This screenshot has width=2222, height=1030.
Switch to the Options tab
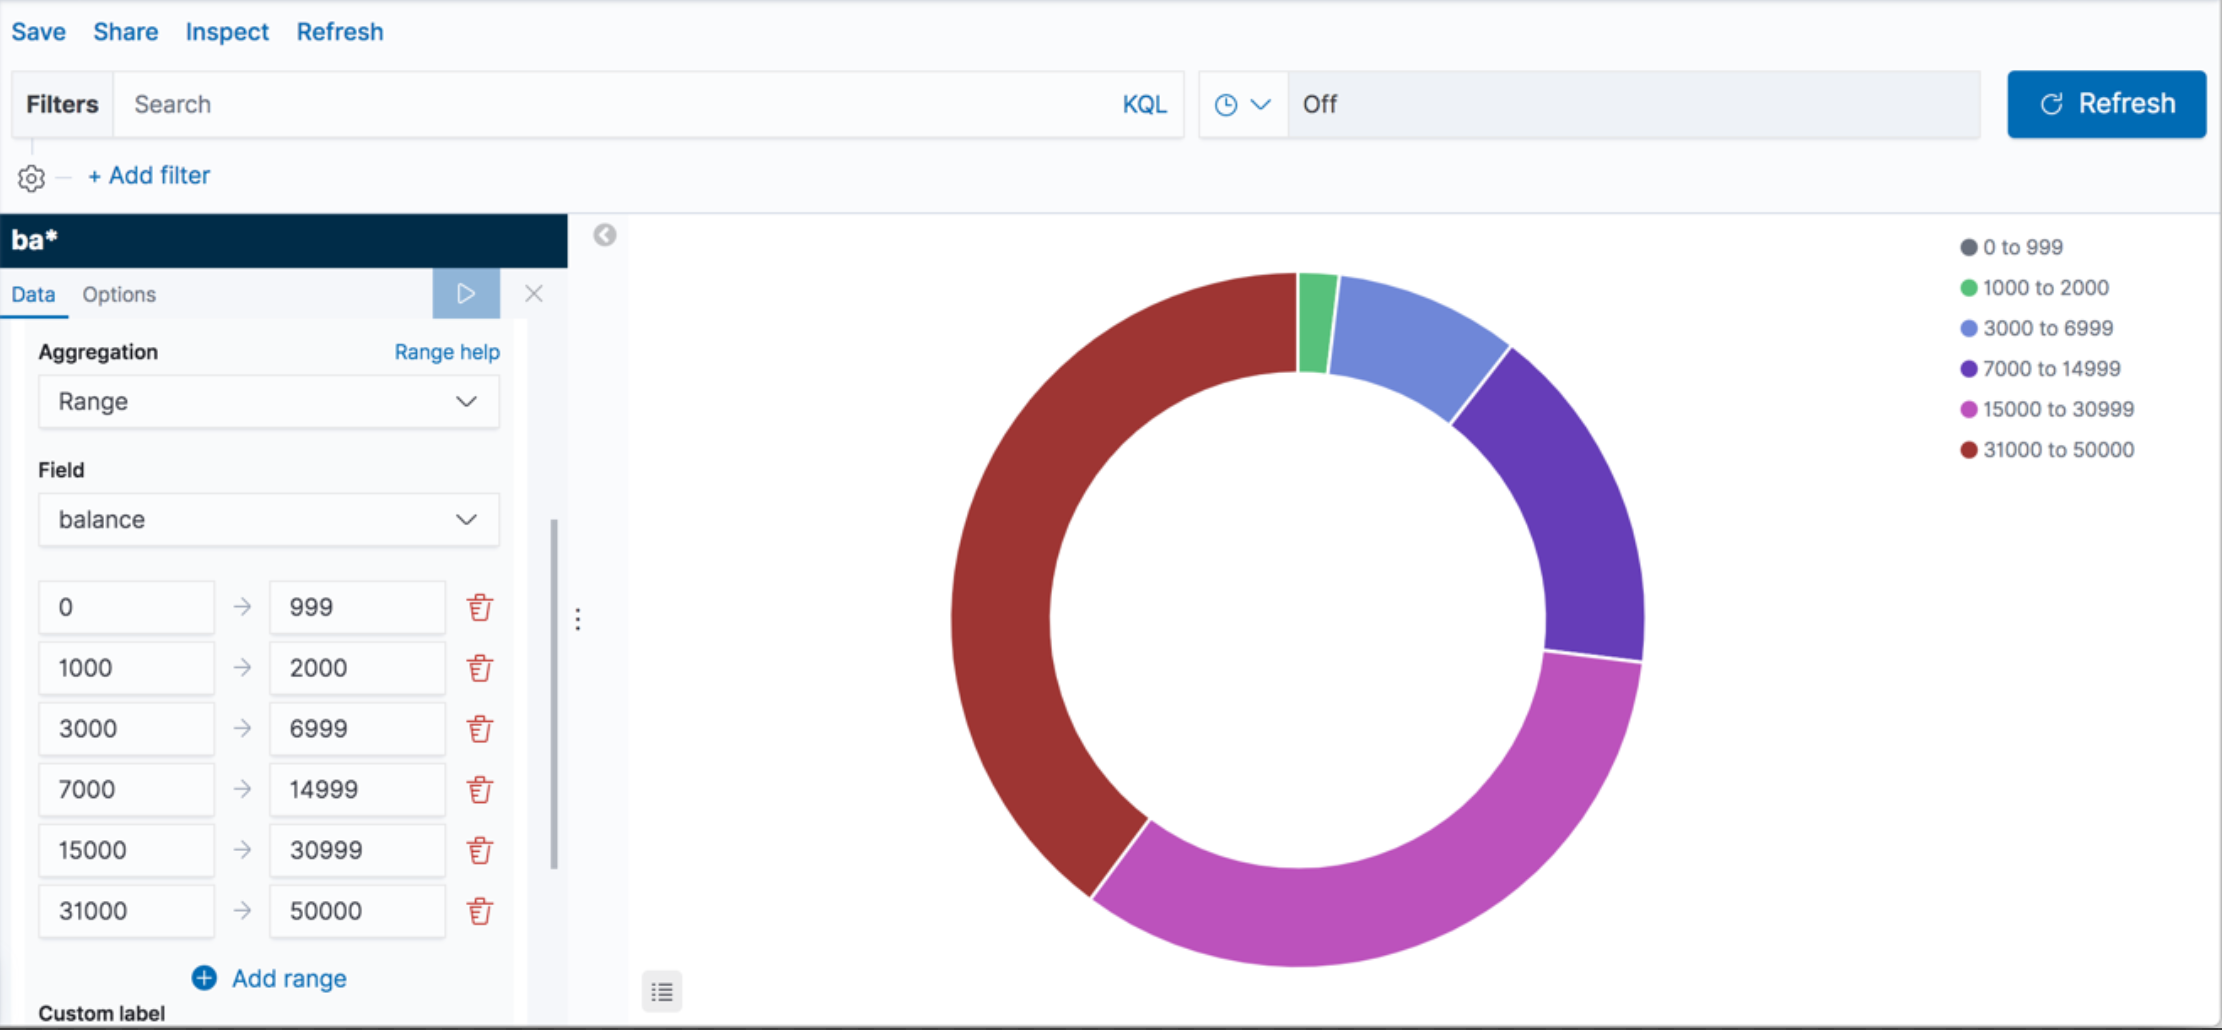119,294
